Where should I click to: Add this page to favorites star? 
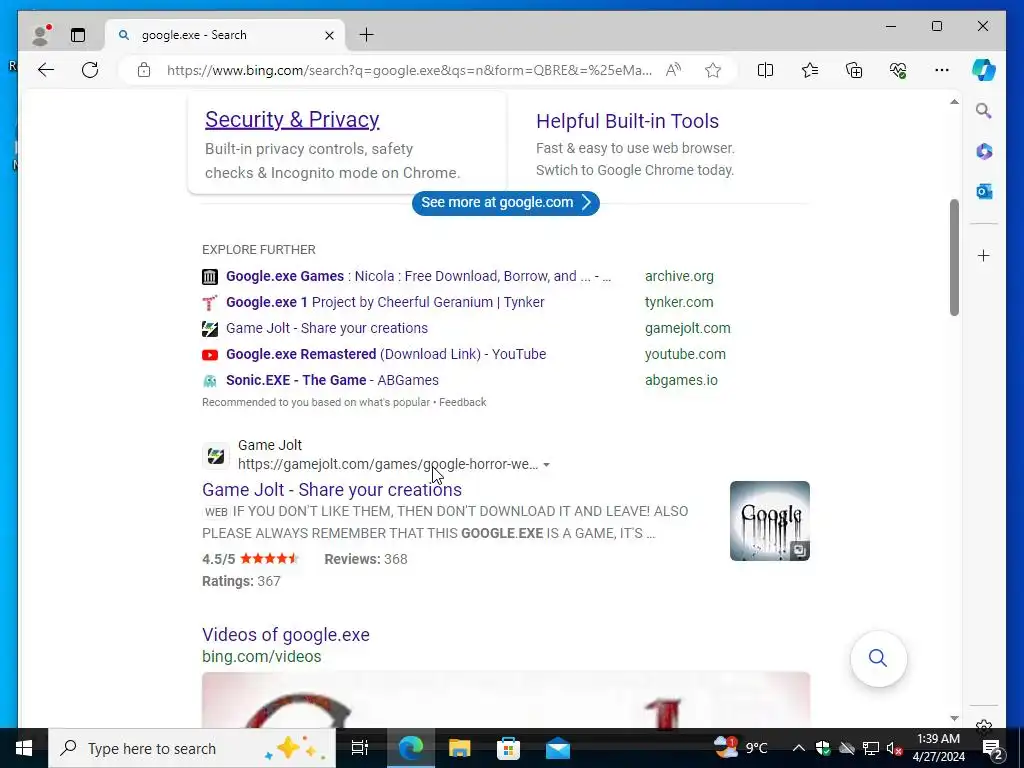[713, 70]
